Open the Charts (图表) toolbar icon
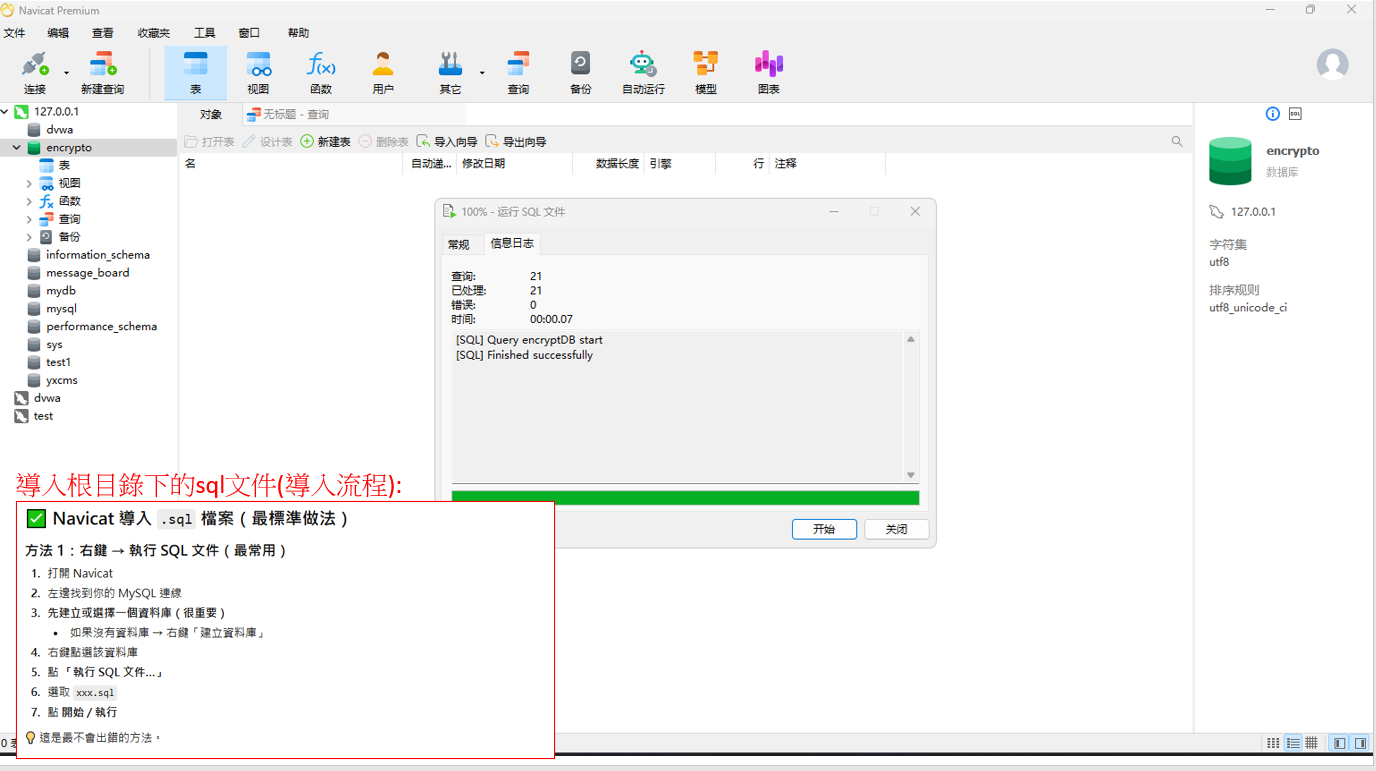Viewport: 1376px width, 771px height. pyautogui.click(x=768, y=73)
